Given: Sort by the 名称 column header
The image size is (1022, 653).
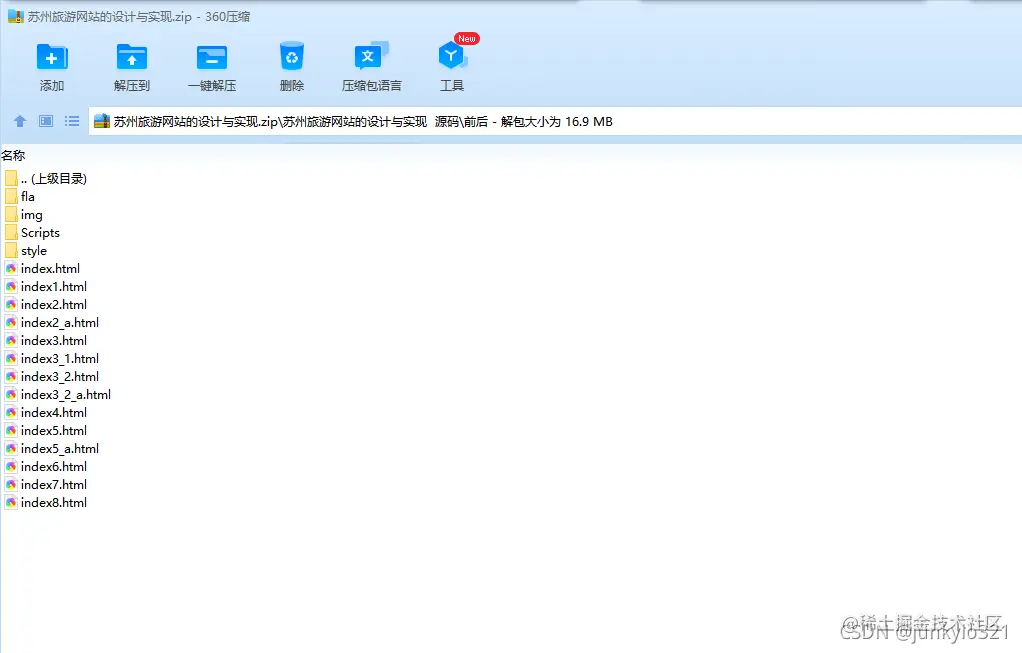Looking at the screenshot, I should tap(13, 155).
